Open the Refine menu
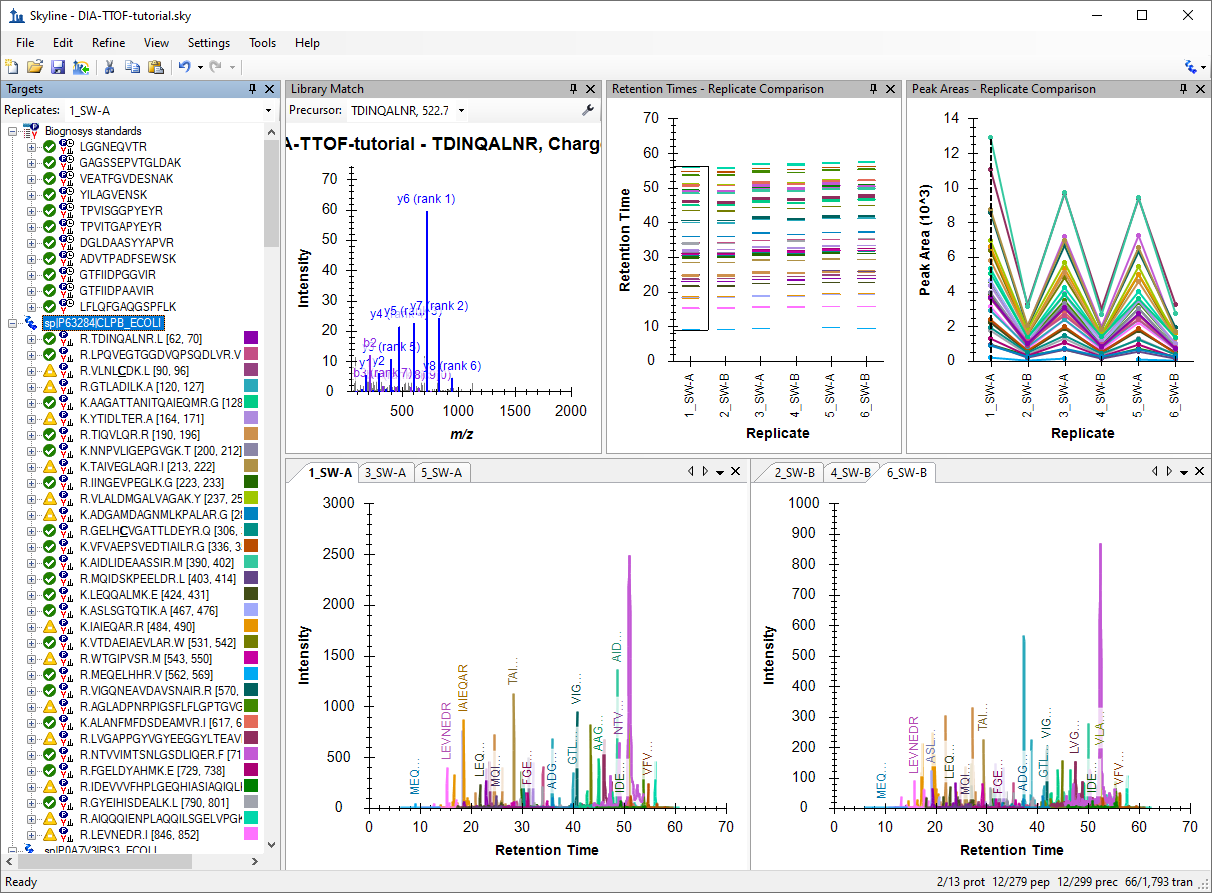 (x=109, y=43)
